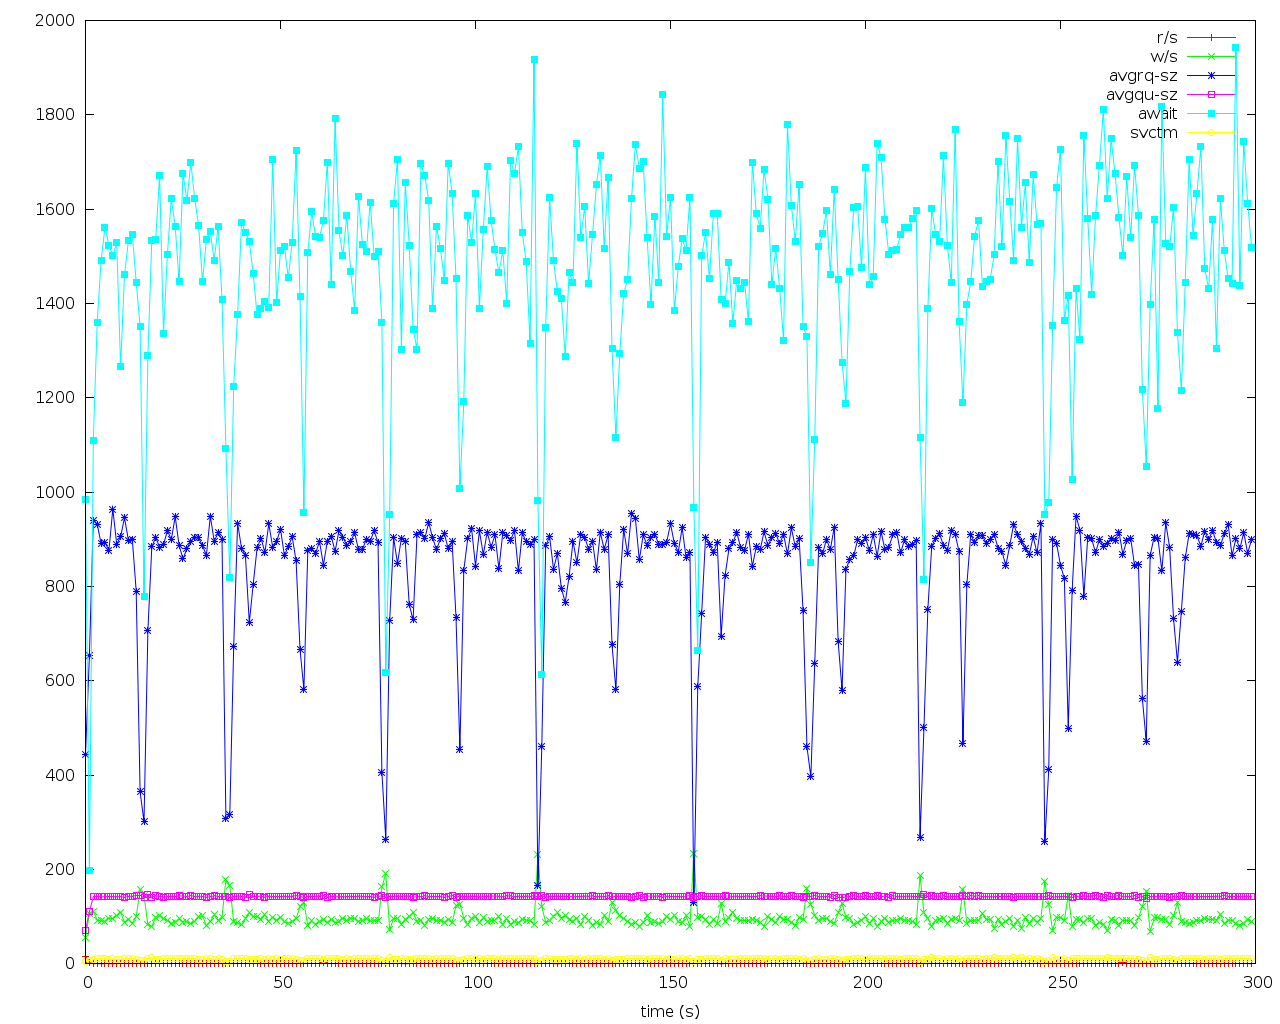
Task: Click the x-axis label 200
Action: click(867, 982)
